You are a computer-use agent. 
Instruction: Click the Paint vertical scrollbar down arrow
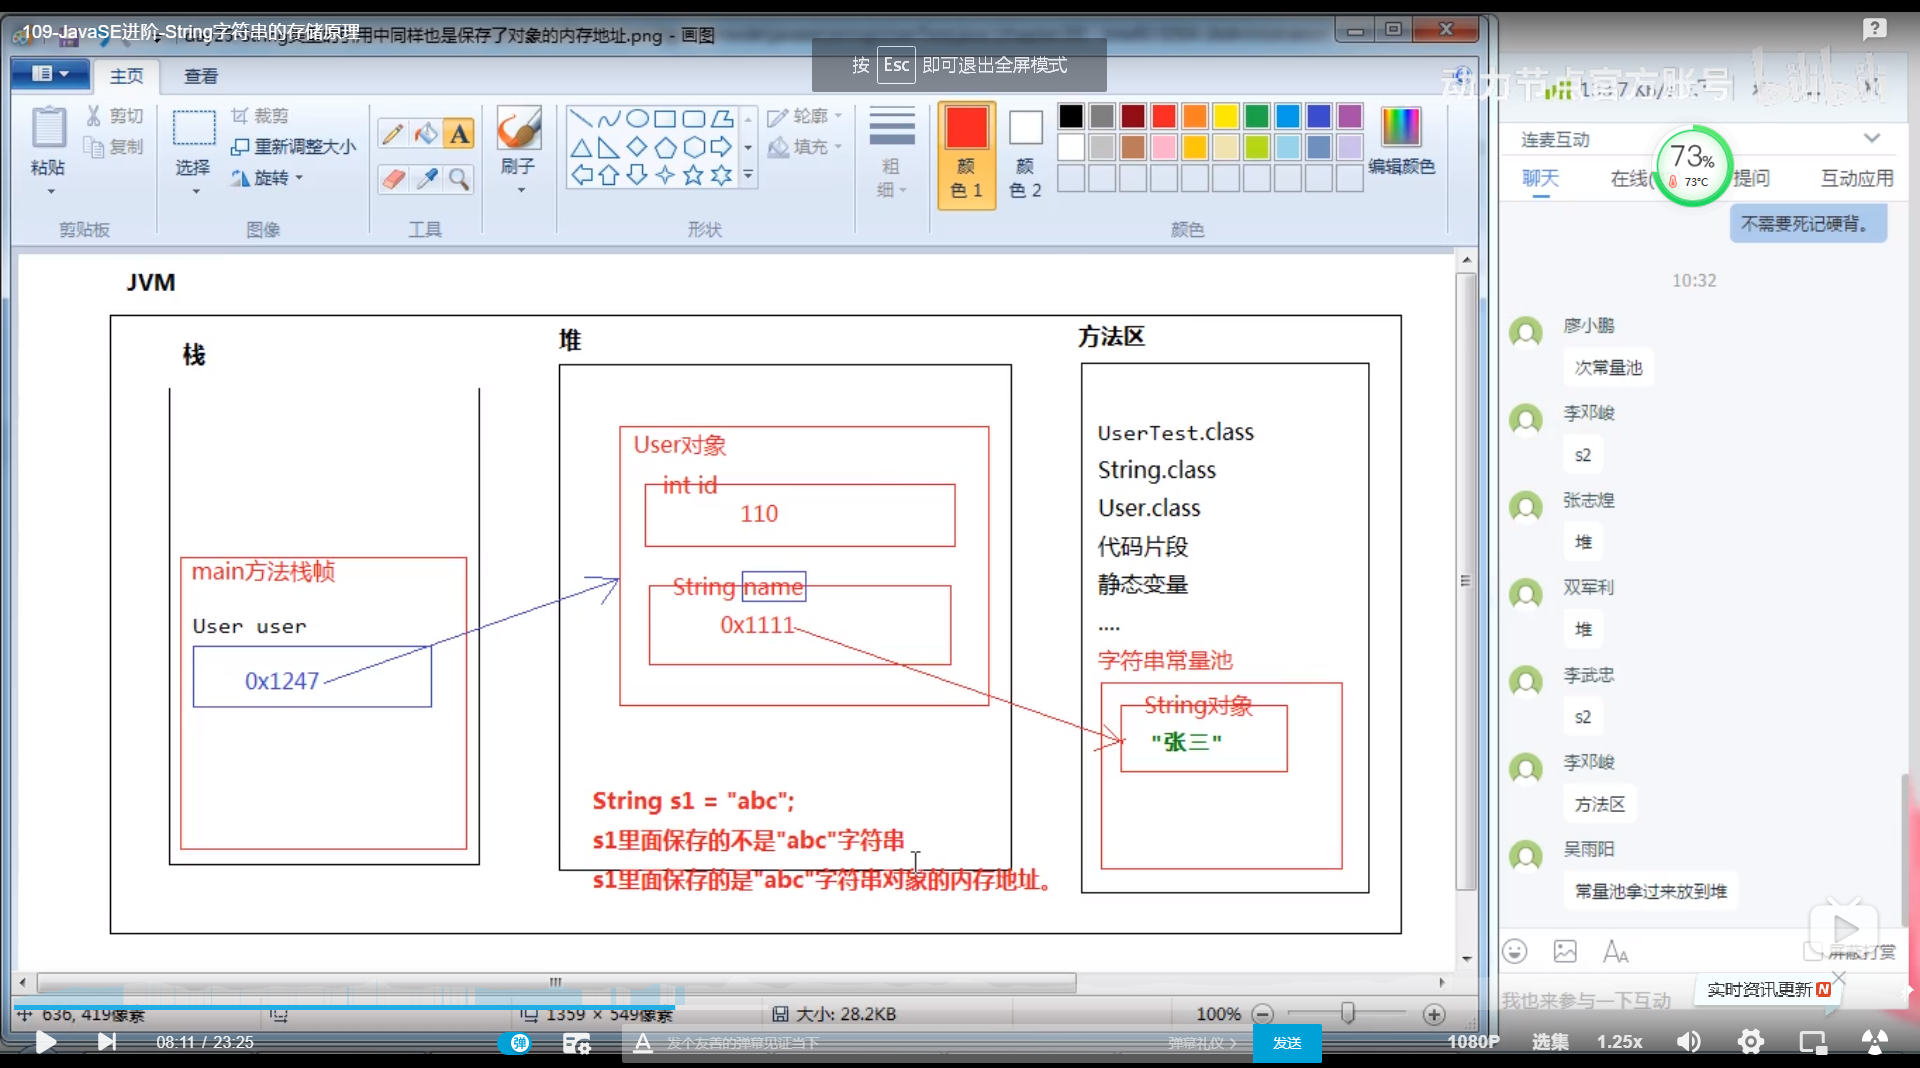point(1466,959)
